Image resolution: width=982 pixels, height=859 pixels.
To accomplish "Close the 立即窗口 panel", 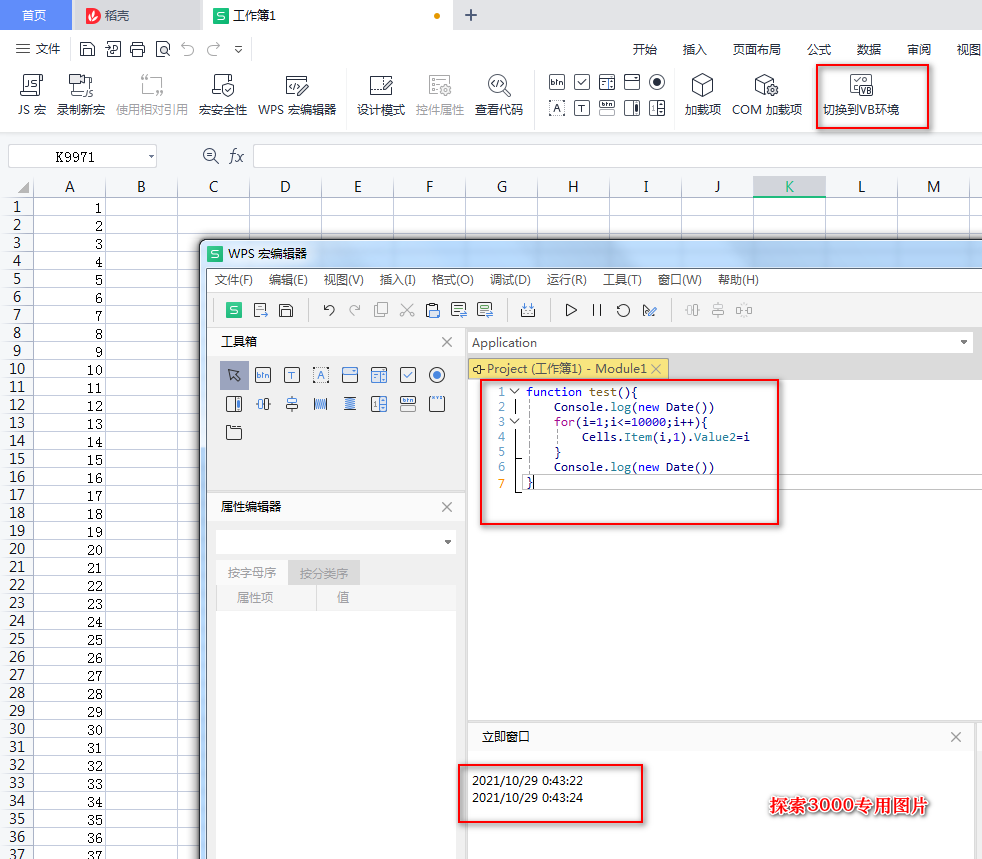I will point(956,737).
